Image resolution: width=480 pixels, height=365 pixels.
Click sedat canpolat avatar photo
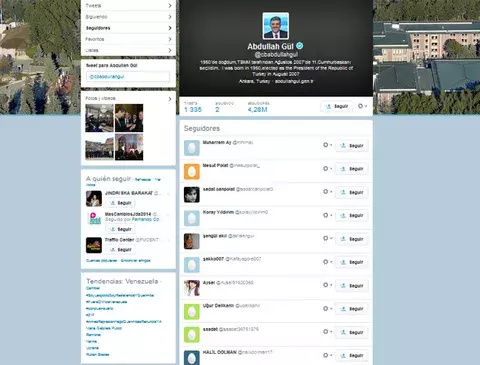point(192,195)
